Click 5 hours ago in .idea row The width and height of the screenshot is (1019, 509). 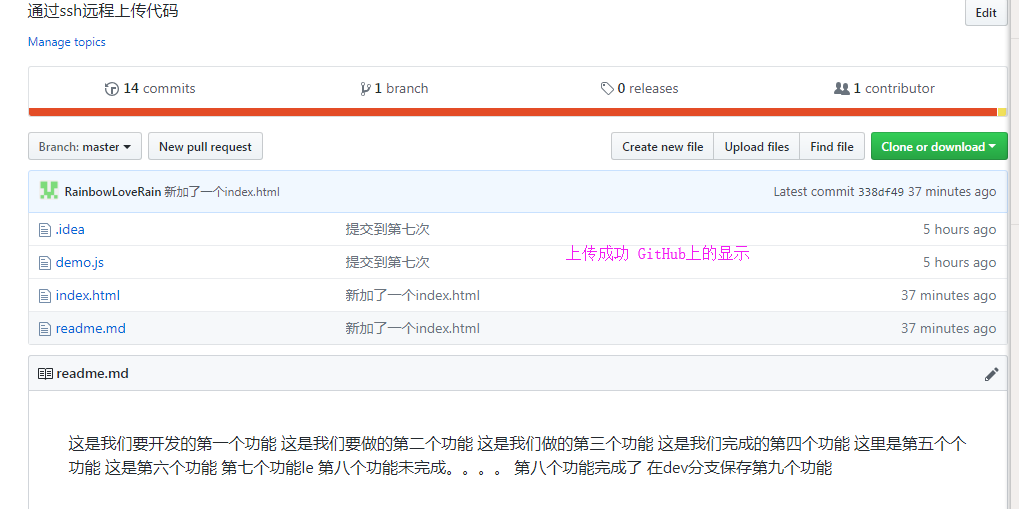(x=959, y=229)
